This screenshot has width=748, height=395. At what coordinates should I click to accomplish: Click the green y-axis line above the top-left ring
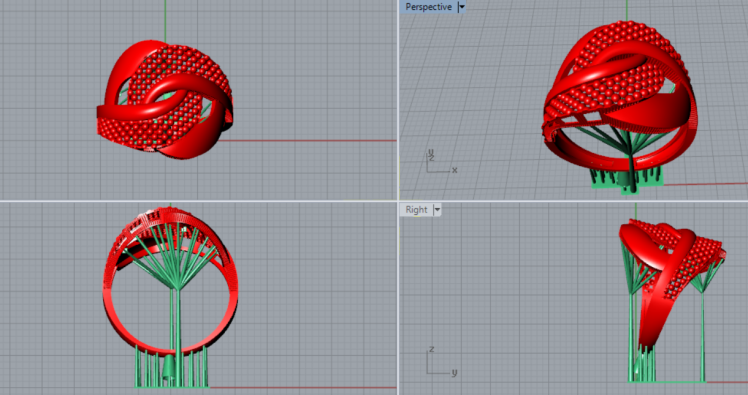pos(166,20)
